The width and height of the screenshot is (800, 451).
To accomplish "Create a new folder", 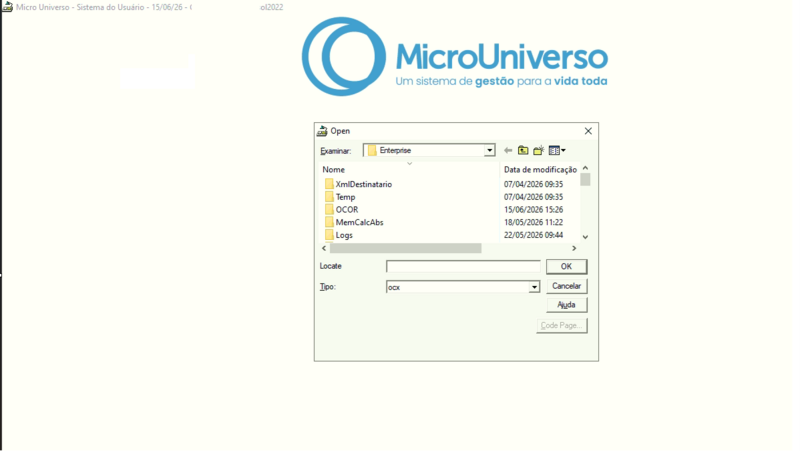I will coord(538,151).
